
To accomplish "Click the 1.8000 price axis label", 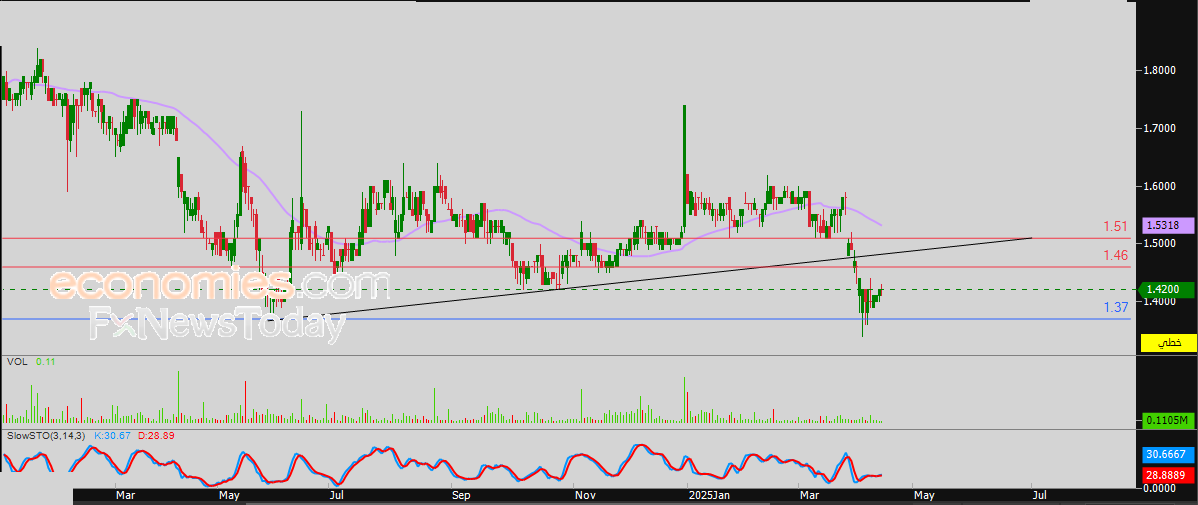I will tap(1160, 71).
